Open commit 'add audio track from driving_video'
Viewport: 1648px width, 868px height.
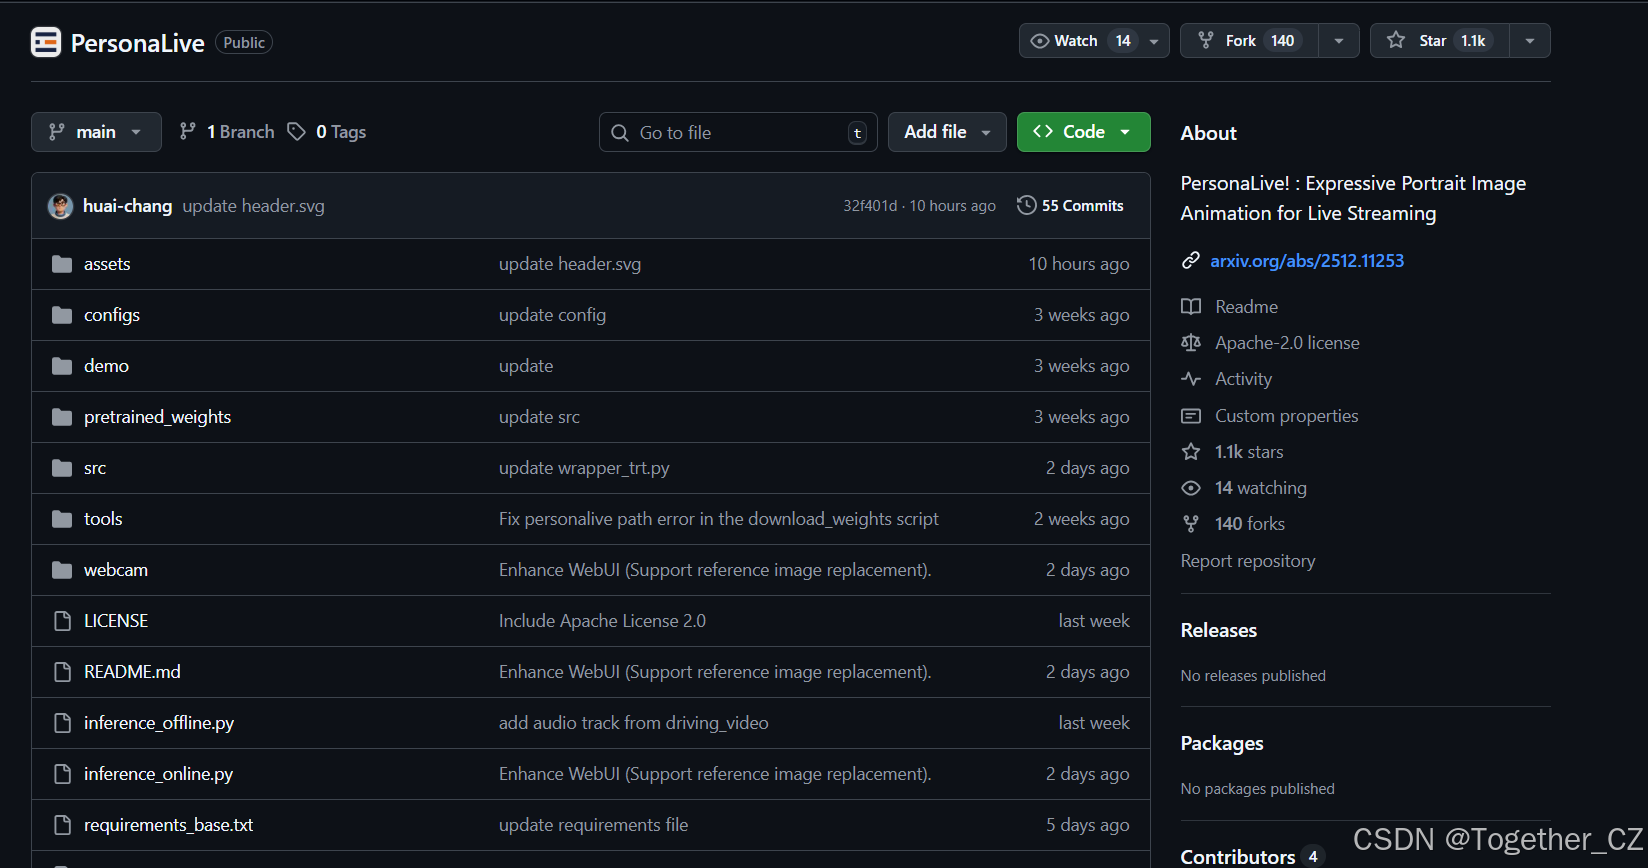(x=634, y=723)
